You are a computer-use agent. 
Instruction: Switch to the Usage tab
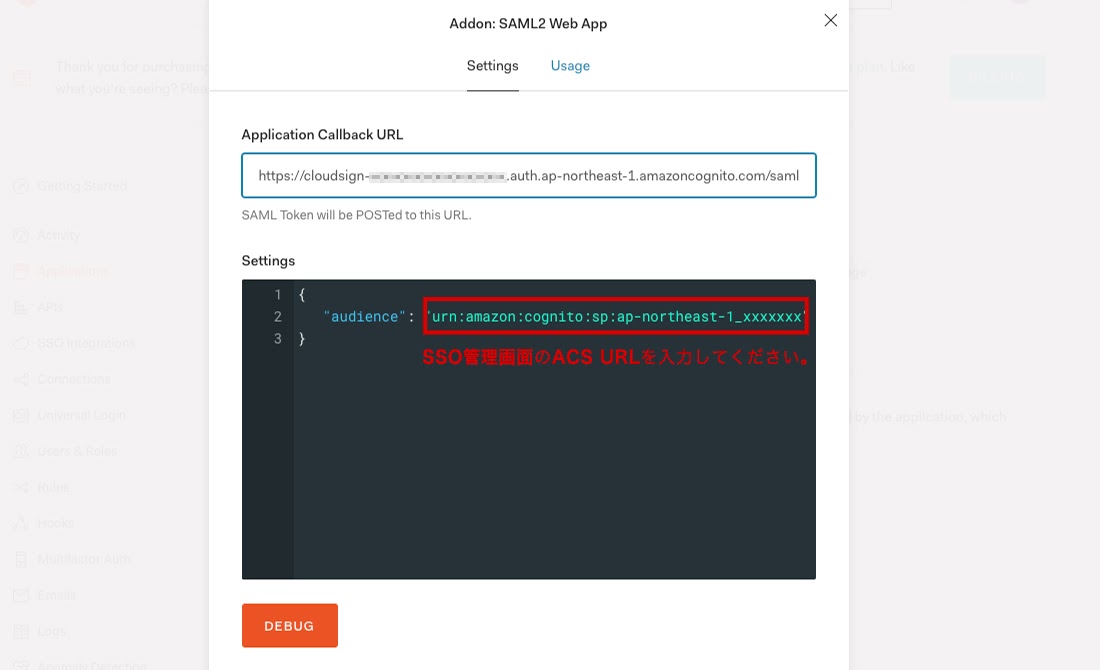[x=570, y=66]
